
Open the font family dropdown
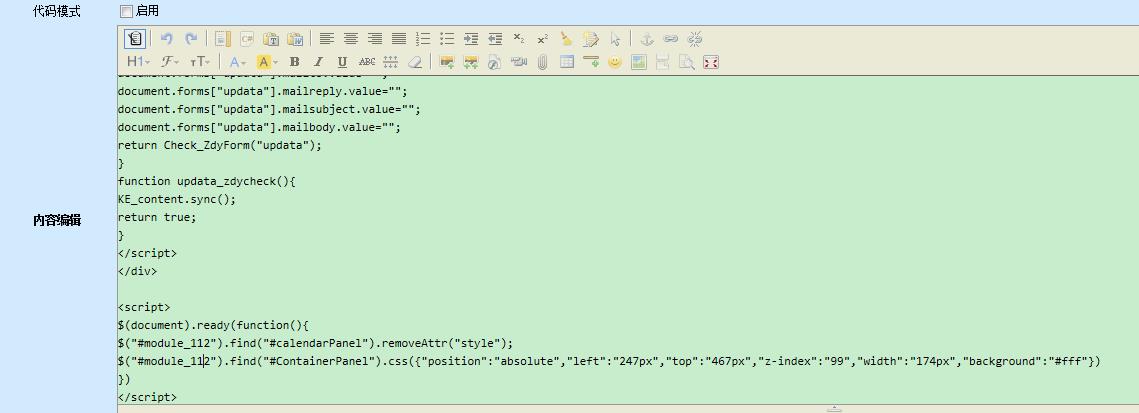(x=171, y=62)
